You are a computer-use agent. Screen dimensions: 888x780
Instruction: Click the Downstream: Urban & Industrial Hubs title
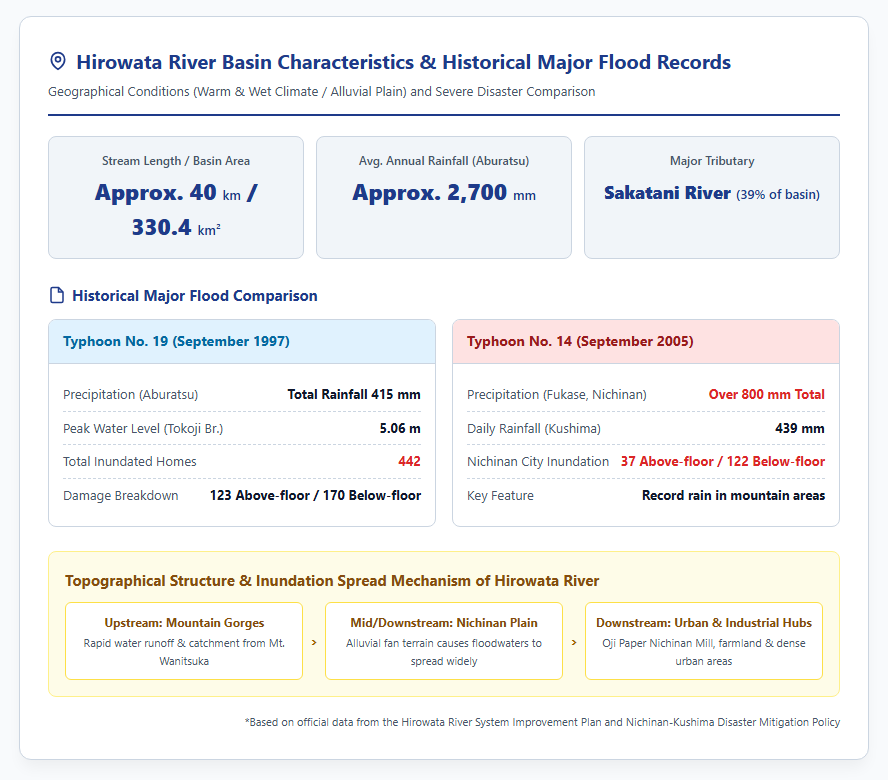click(x=704, y=623)
